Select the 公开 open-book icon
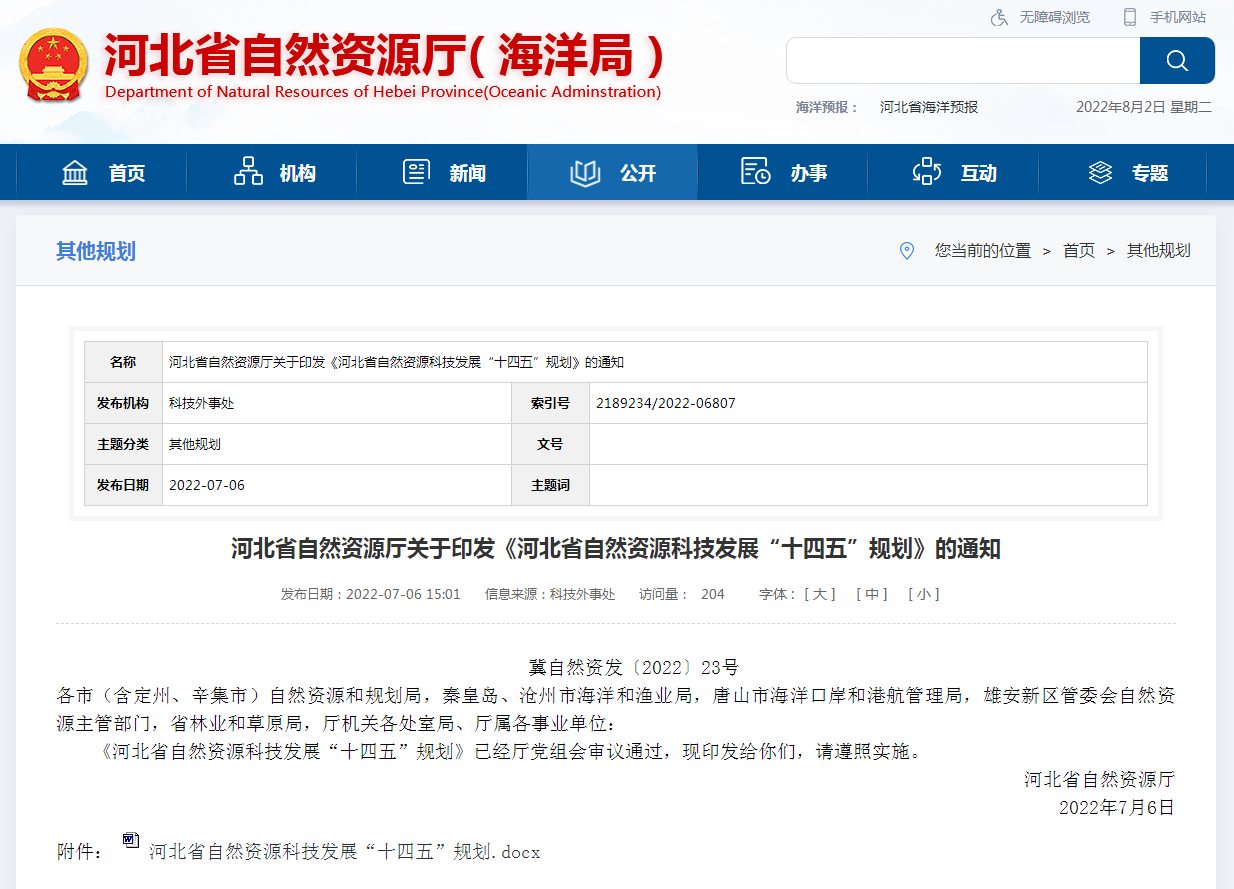This screenshot has width=1234, height=889. [586, 172]
